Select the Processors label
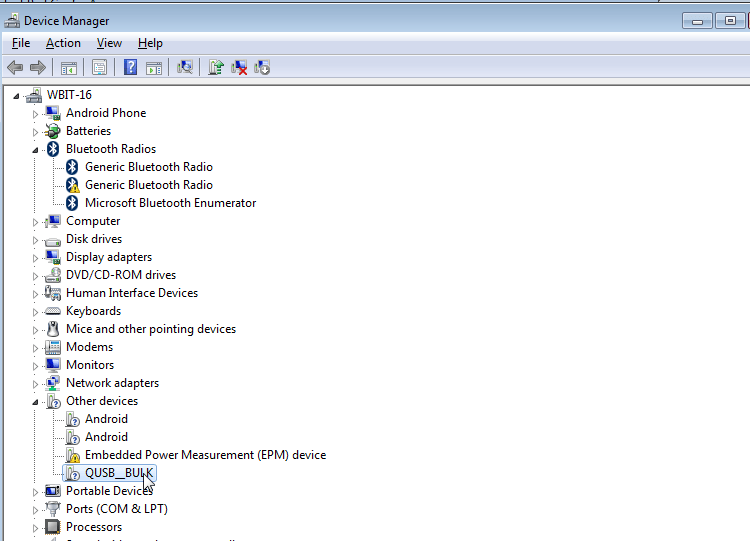750x541 pixels. coord(94,527)
